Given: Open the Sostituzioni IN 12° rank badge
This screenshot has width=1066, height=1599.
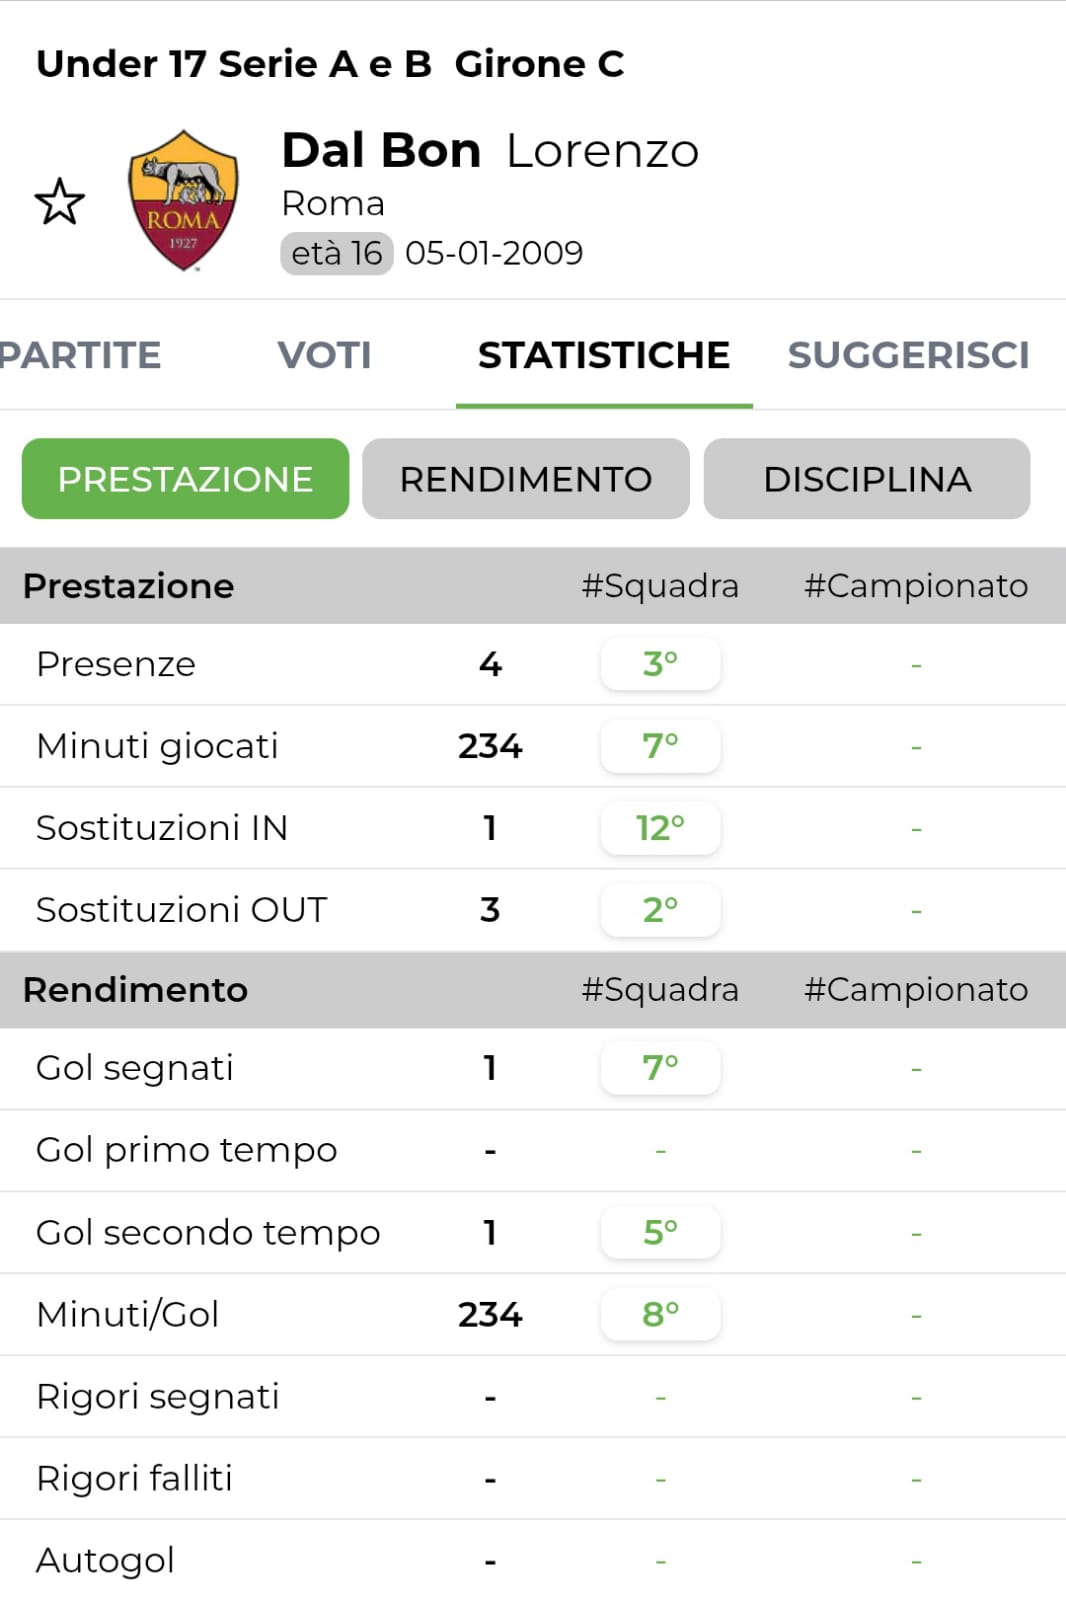Looking at the screenshot, I should click(x=660, y=828).
